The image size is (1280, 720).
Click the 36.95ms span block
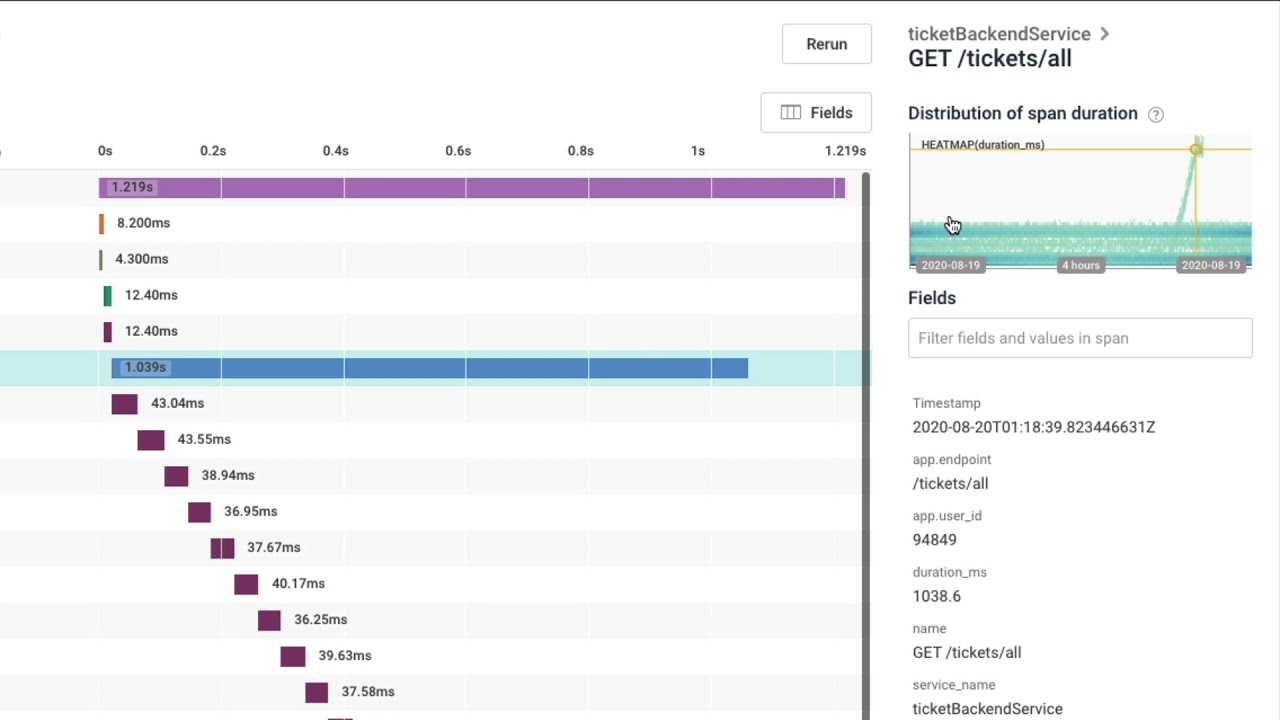(x=199, y=511)
